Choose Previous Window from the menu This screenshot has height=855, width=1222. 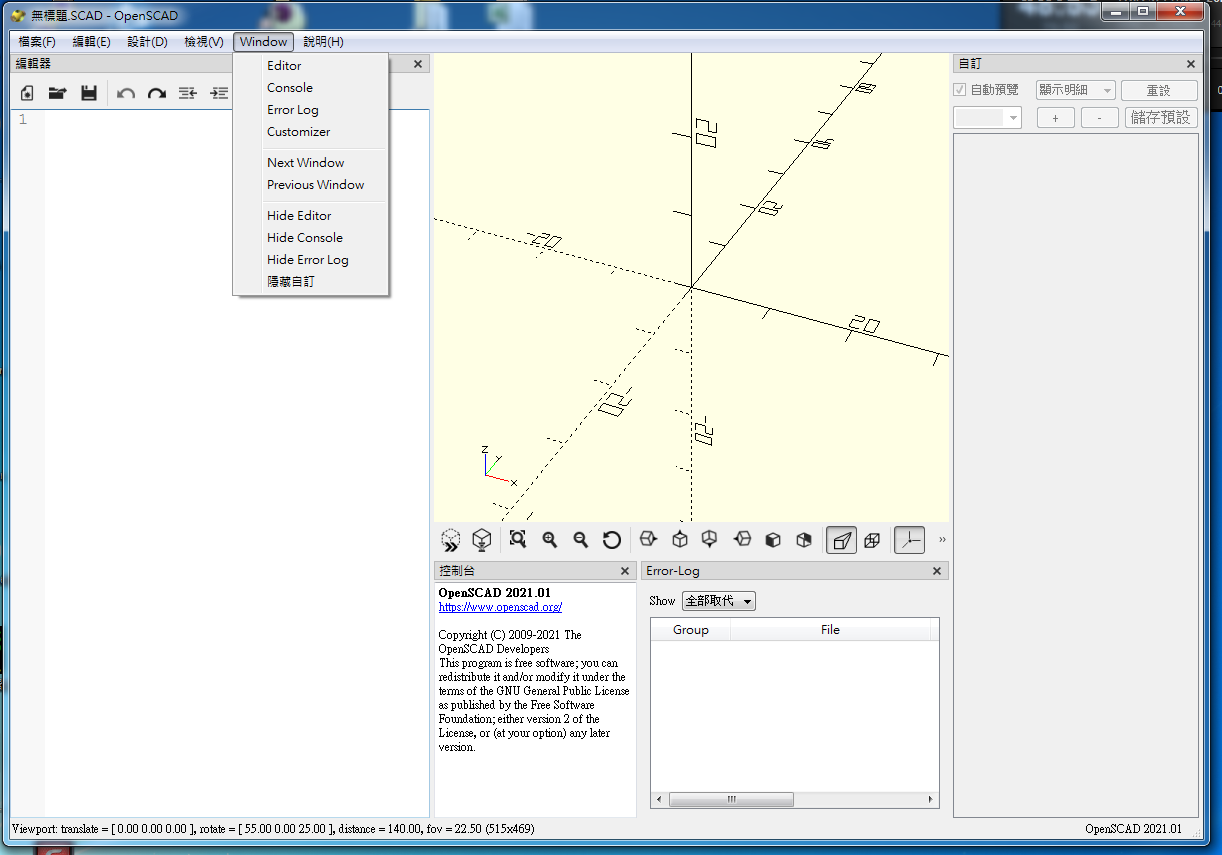click(x=310, y=185)
